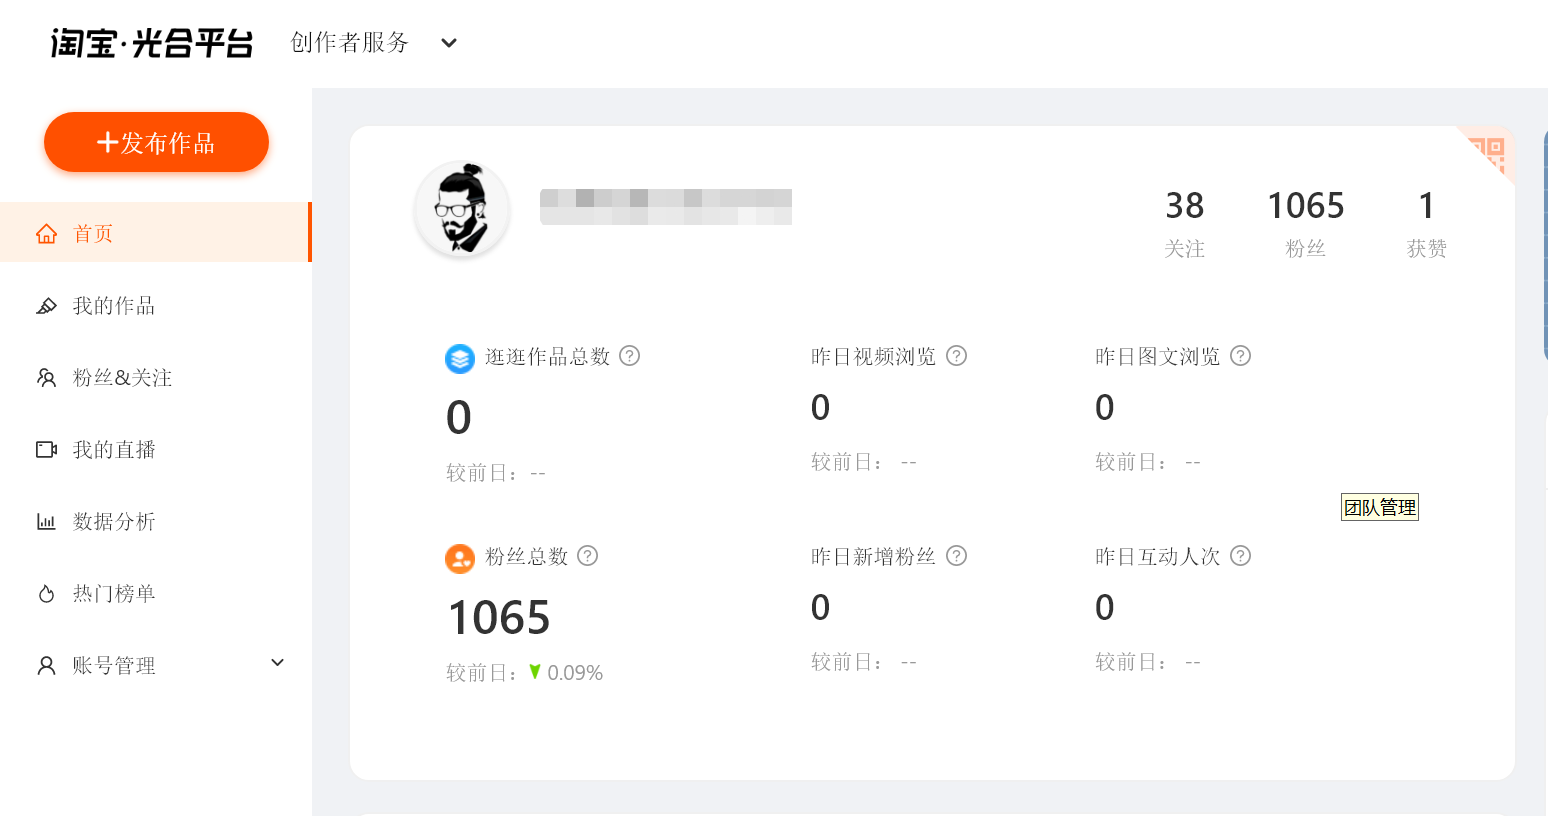This screenshot has width=1548, height=816.
Task: Click the 账号管理 person icon
Action: [46, 664]
